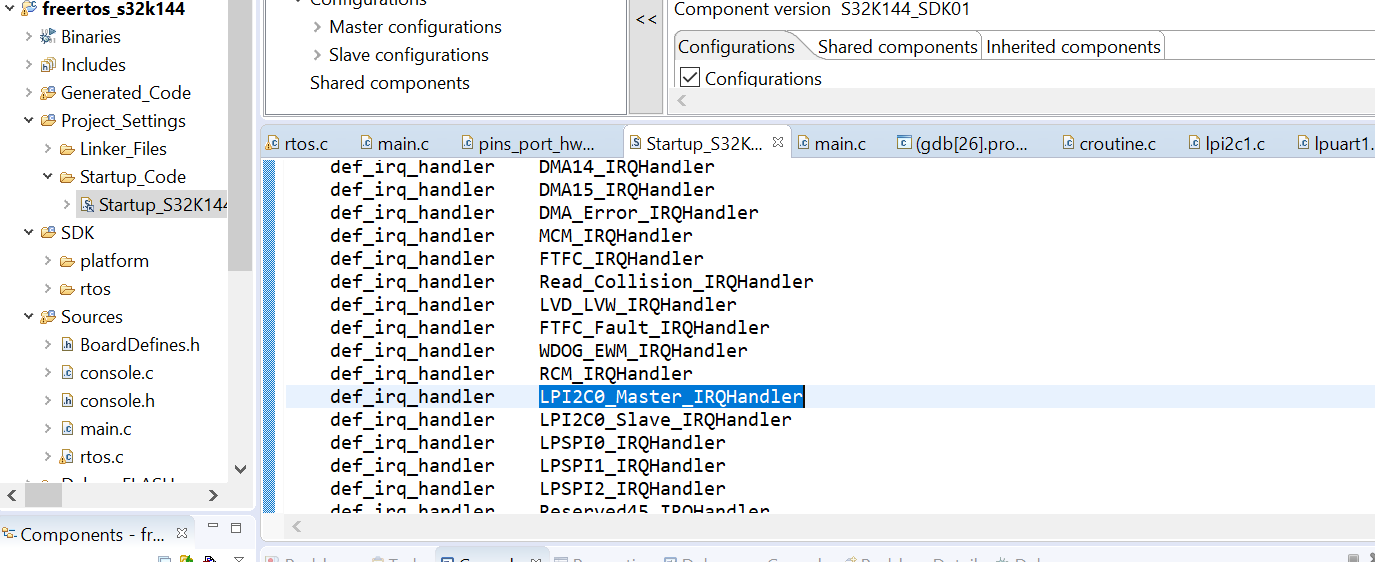Expand the Generated_Code folder arrow

point(28,93)
